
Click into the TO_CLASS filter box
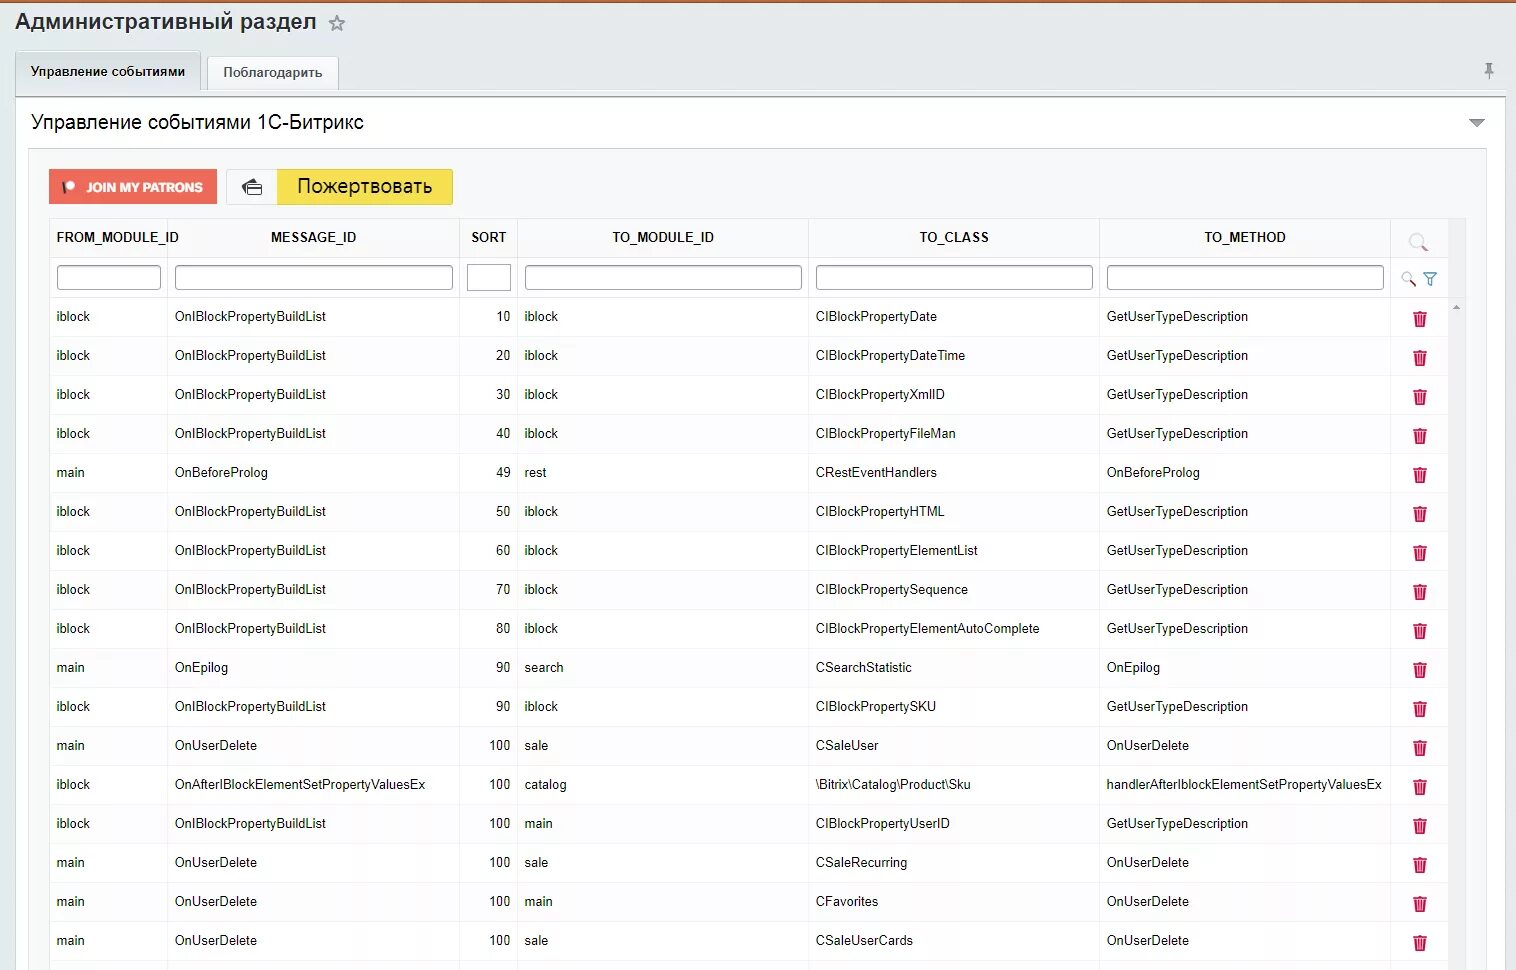[x=953, y=278]
